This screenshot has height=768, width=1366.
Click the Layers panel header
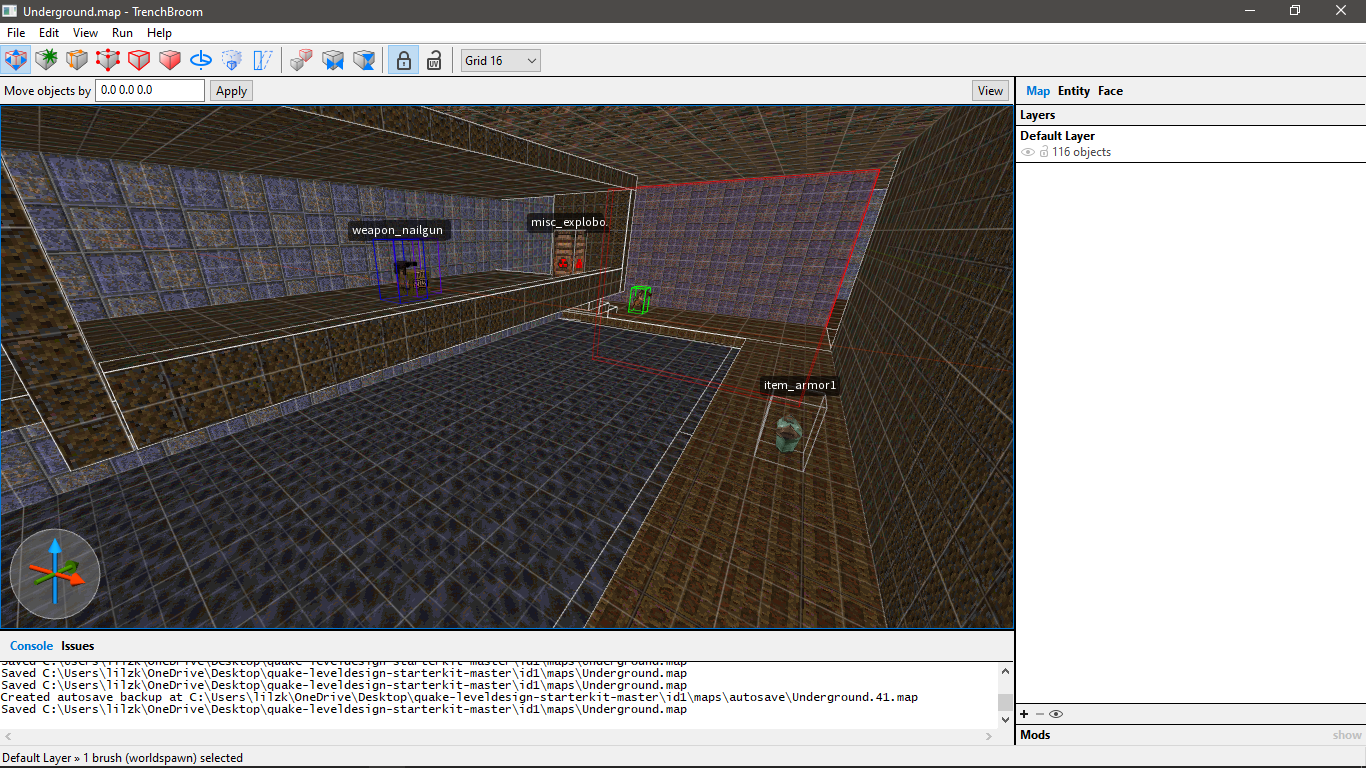[1190, 115]
